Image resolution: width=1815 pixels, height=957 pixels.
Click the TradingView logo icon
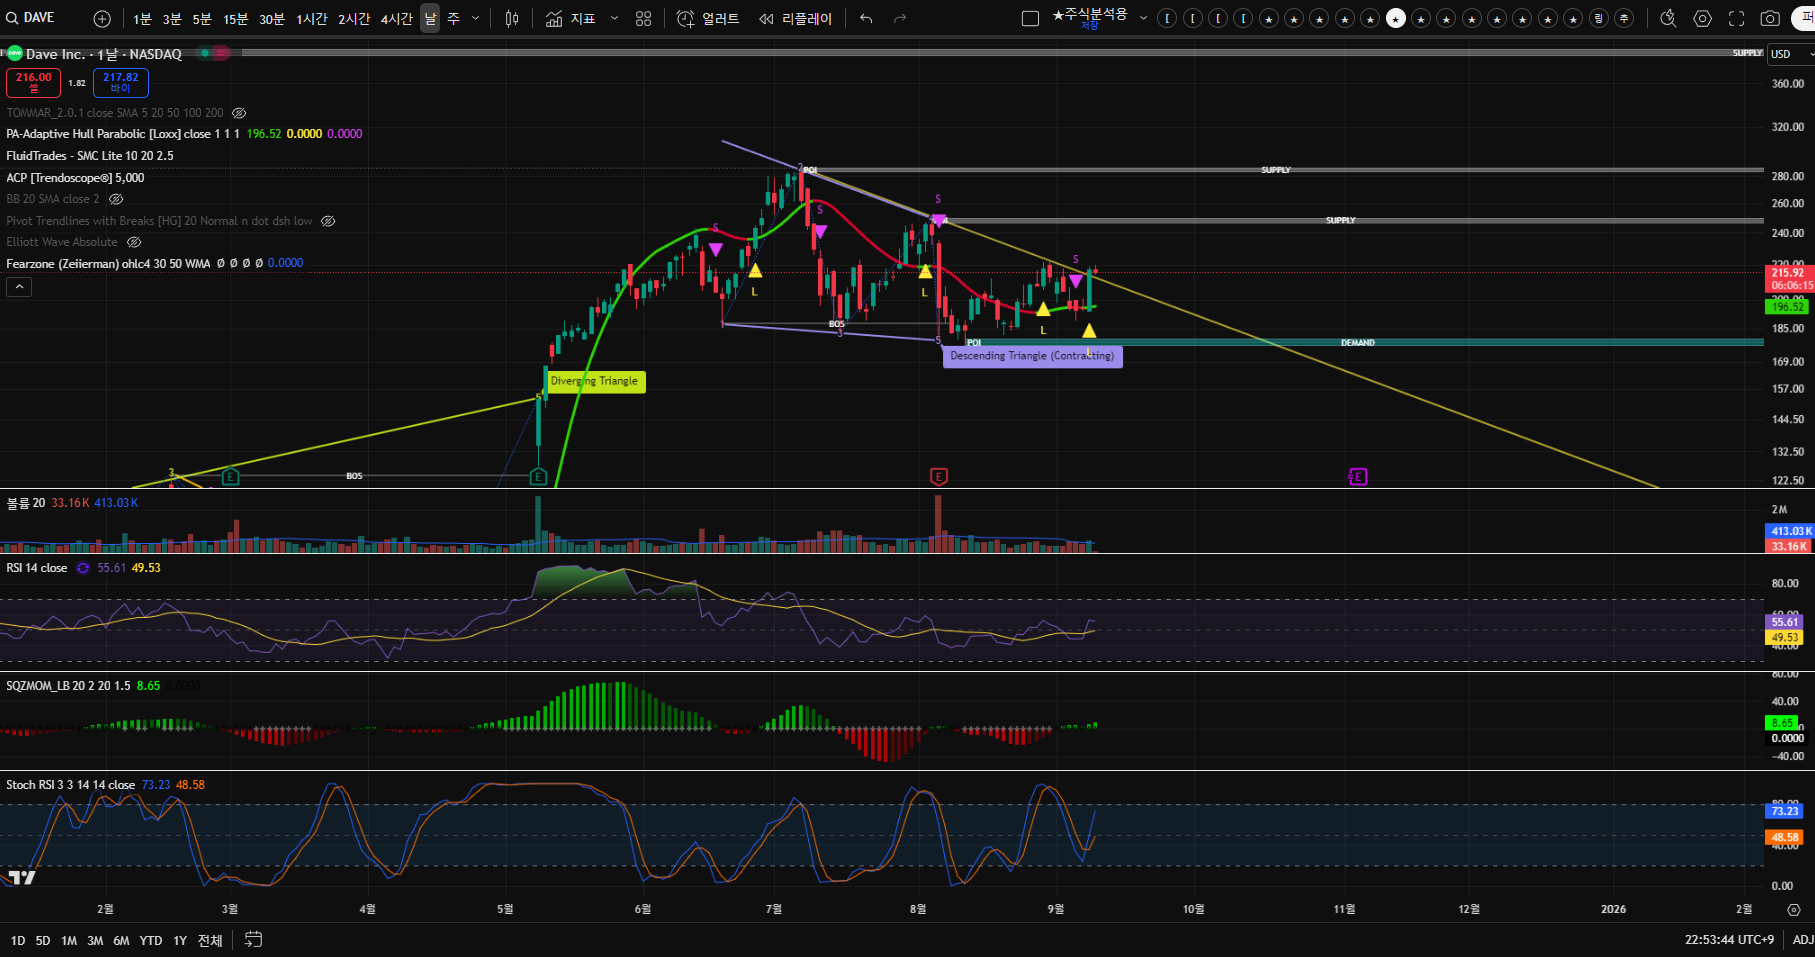[x=21, y=878]
